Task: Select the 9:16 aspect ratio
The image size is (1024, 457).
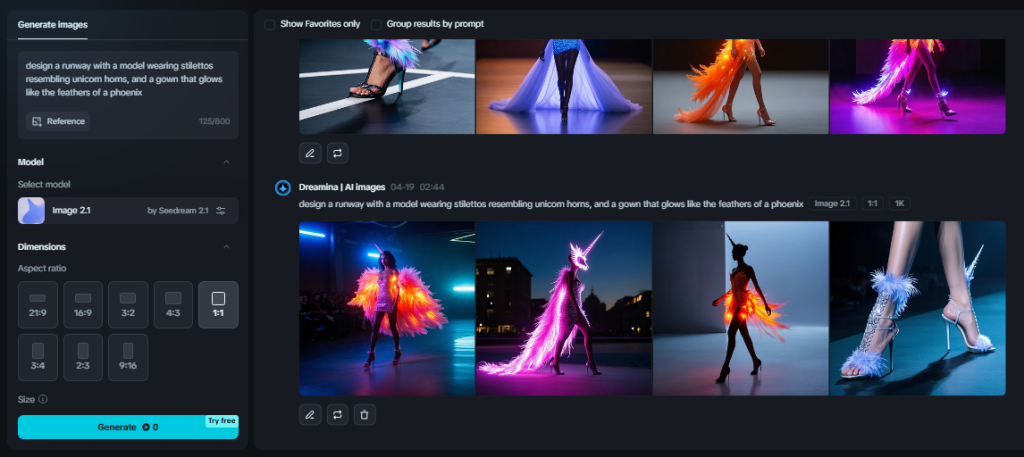Action: click(128, 357)
